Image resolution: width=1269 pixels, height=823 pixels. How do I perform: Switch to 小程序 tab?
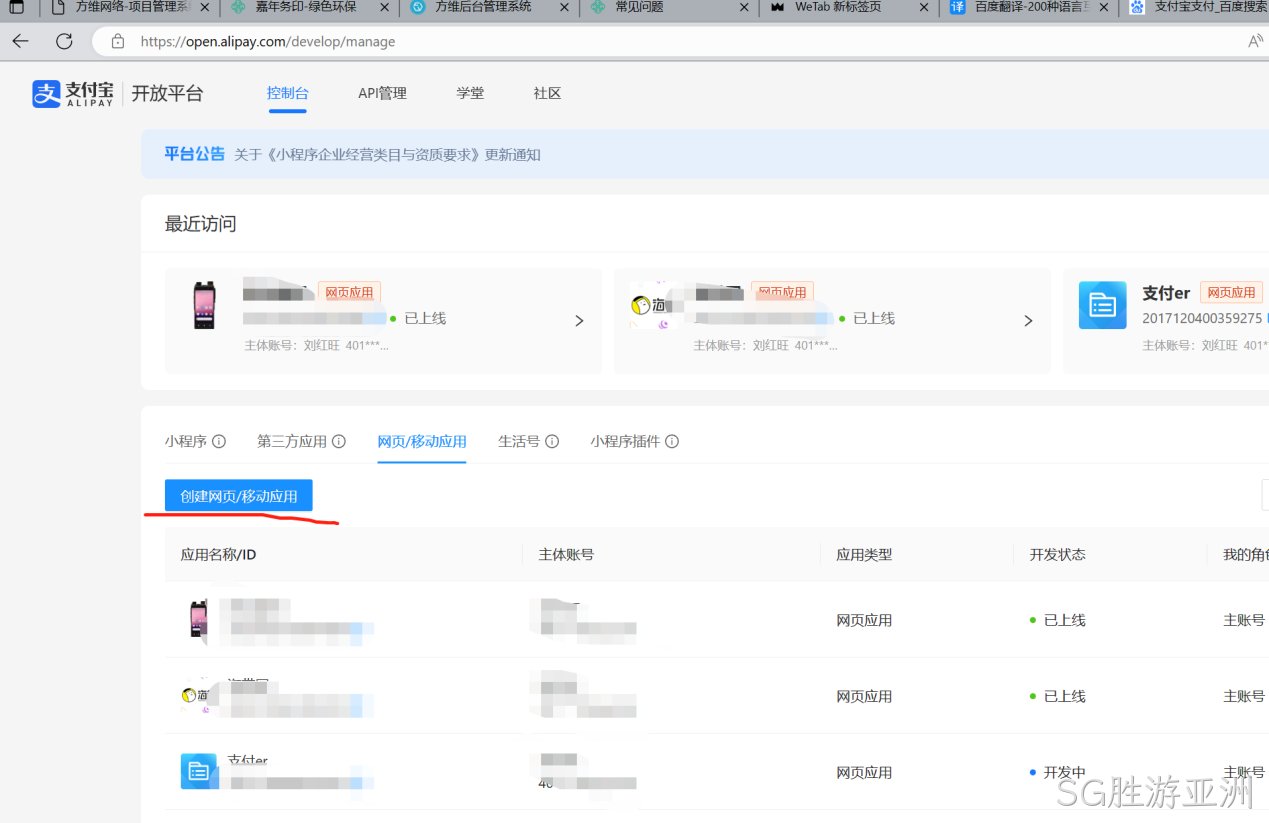tap(186, 441)
